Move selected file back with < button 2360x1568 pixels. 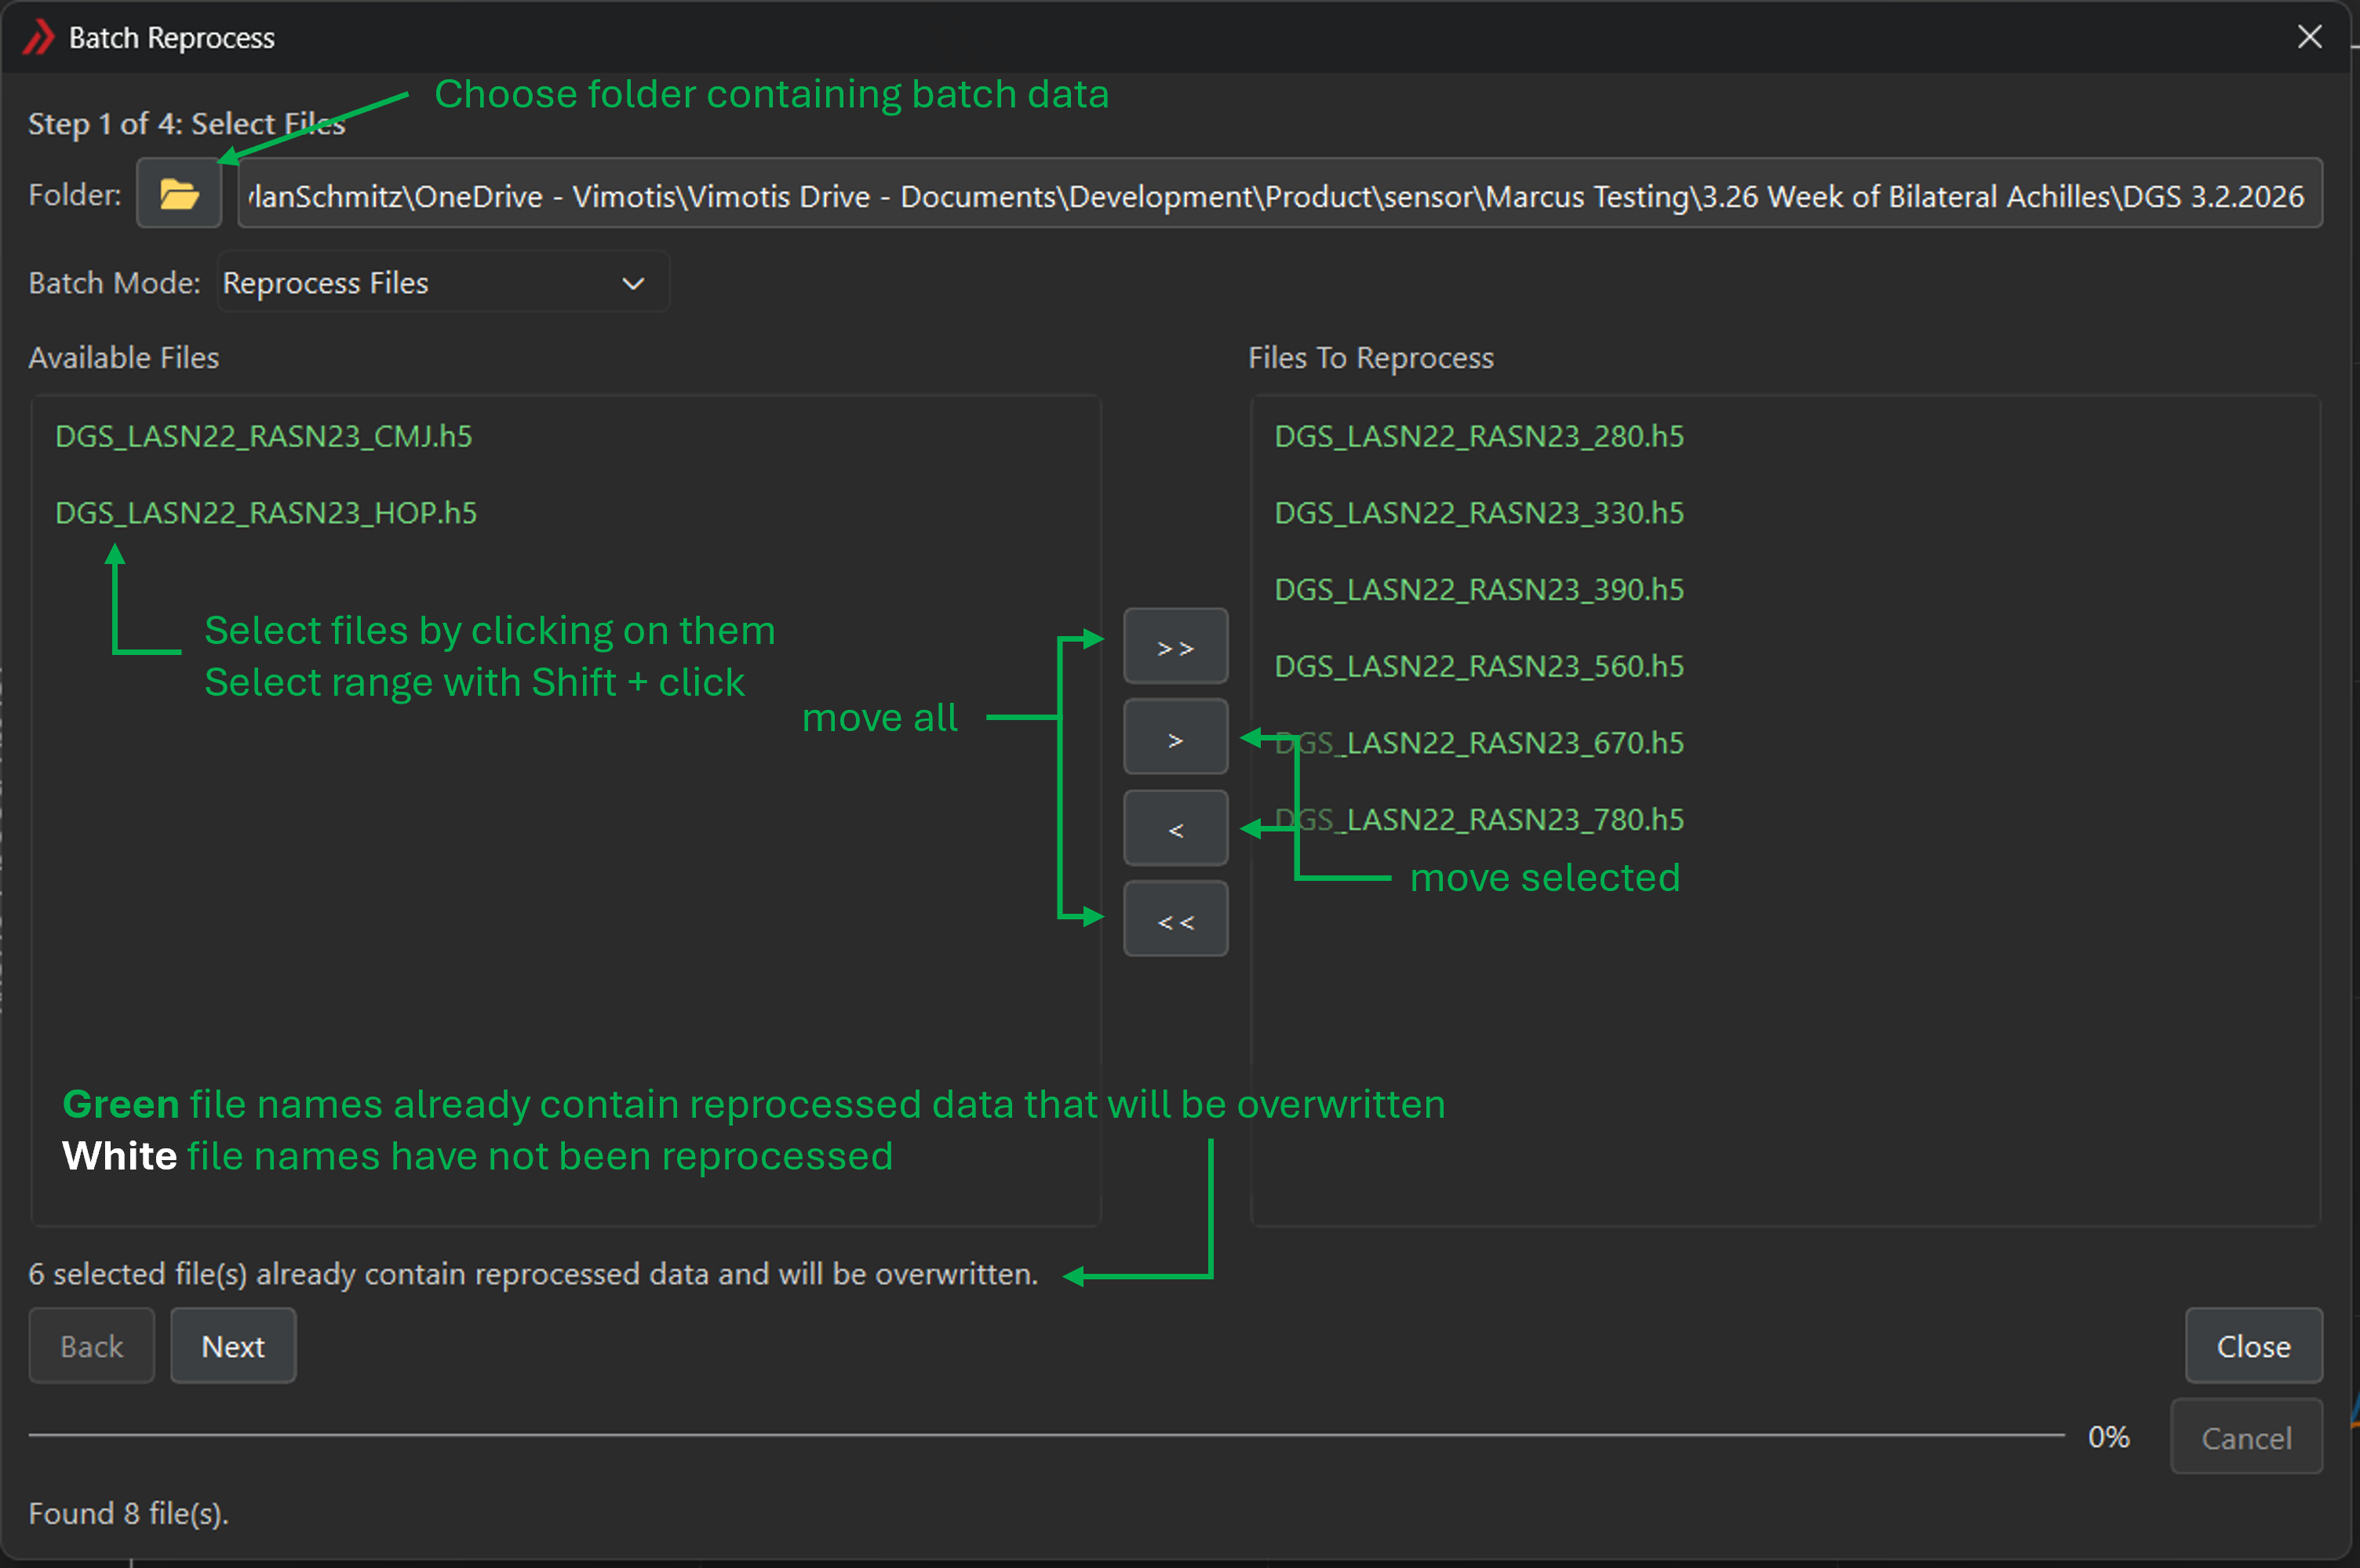pyautogui.click(x=1175, y=829)
